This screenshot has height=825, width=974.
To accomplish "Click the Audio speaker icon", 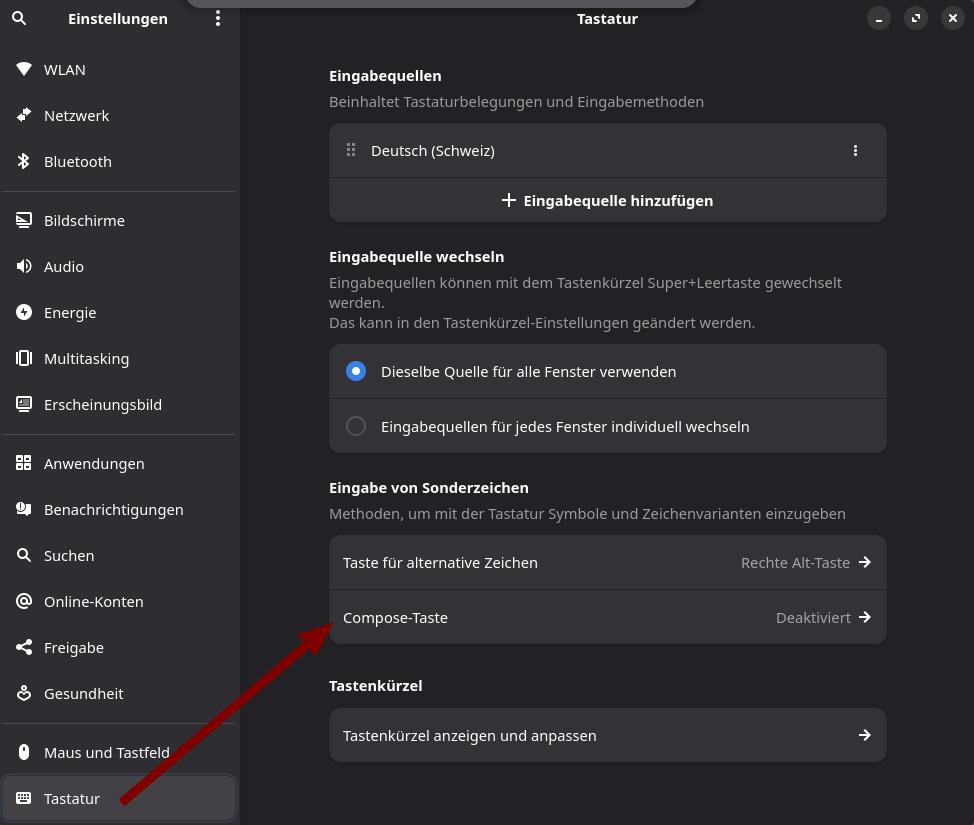I will click(24, 266).
